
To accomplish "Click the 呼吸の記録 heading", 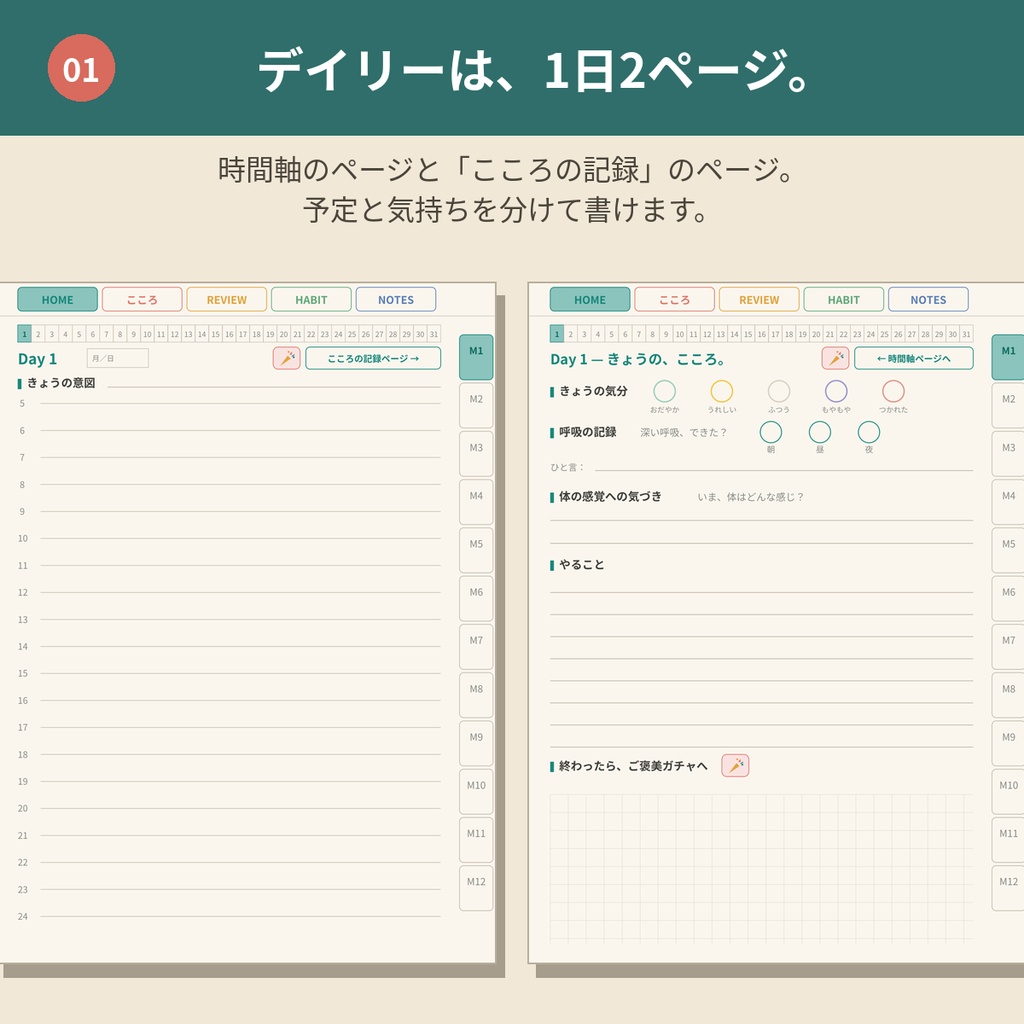I will coord(587,432).
